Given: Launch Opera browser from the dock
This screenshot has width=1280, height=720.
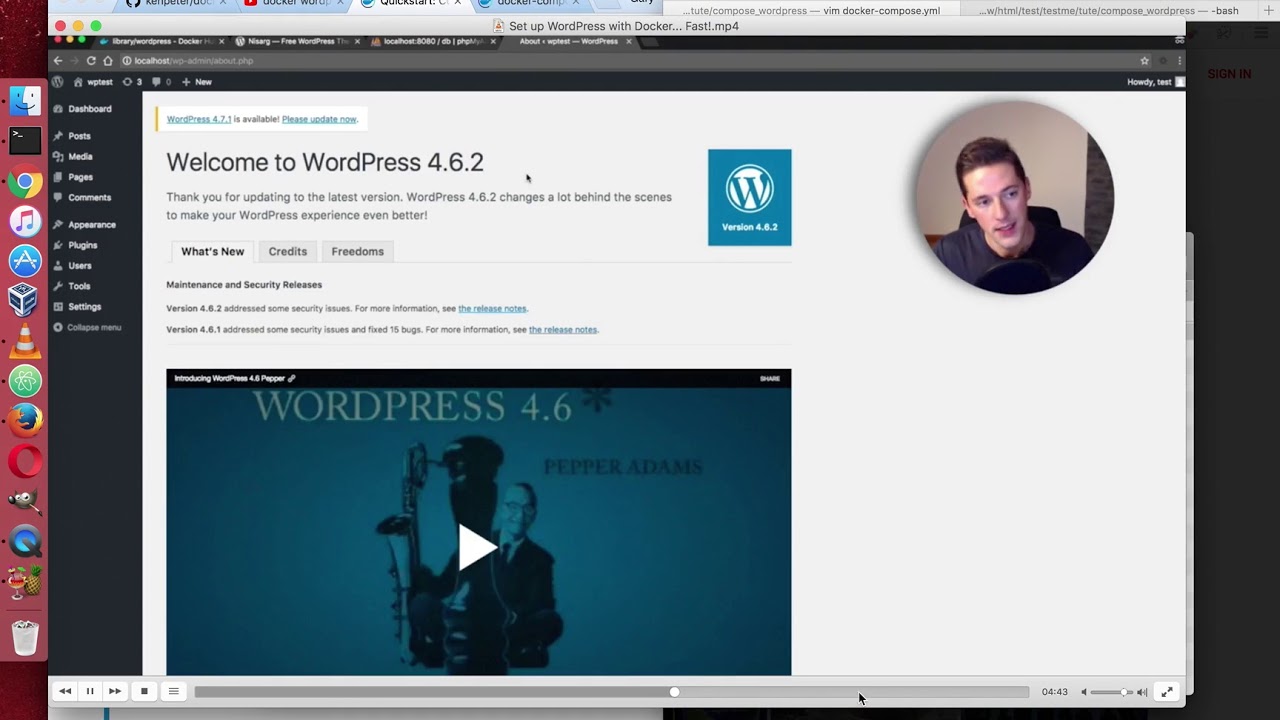Looking at the screenshot, I should coord(25,461).
